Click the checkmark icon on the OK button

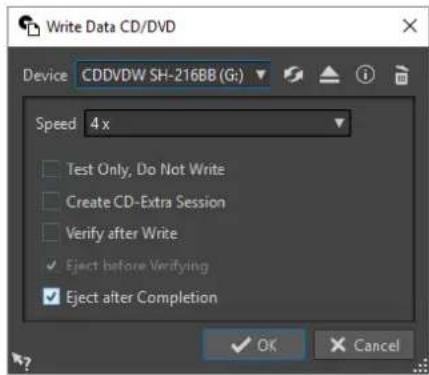(x=241, y=345)
